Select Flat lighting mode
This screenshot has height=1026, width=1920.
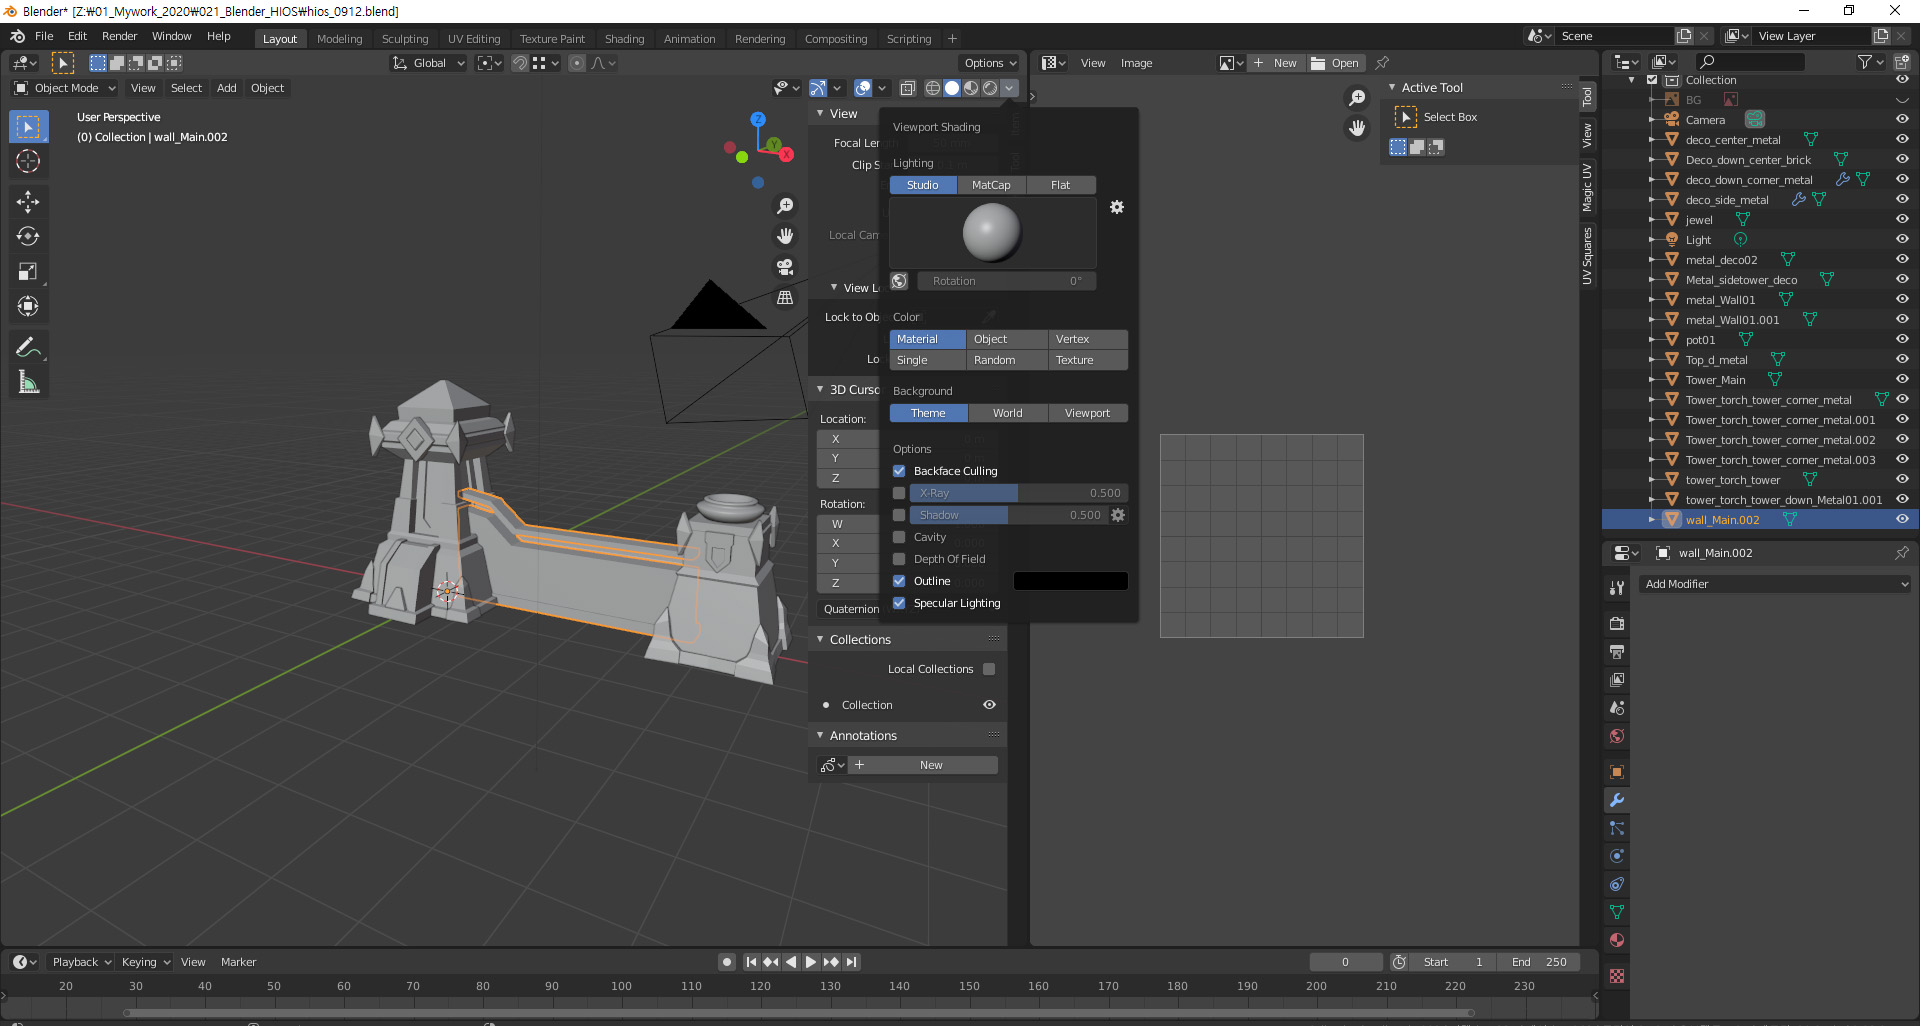pos(1060,185)
